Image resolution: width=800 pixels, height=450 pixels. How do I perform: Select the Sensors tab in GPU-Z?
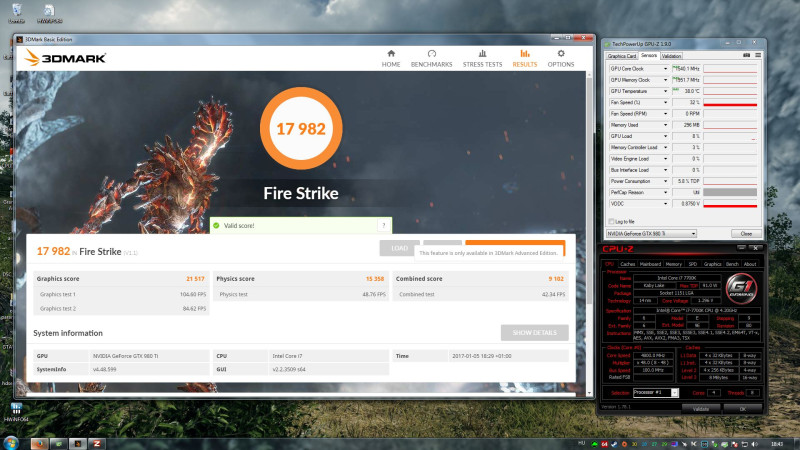click(649, 56)
